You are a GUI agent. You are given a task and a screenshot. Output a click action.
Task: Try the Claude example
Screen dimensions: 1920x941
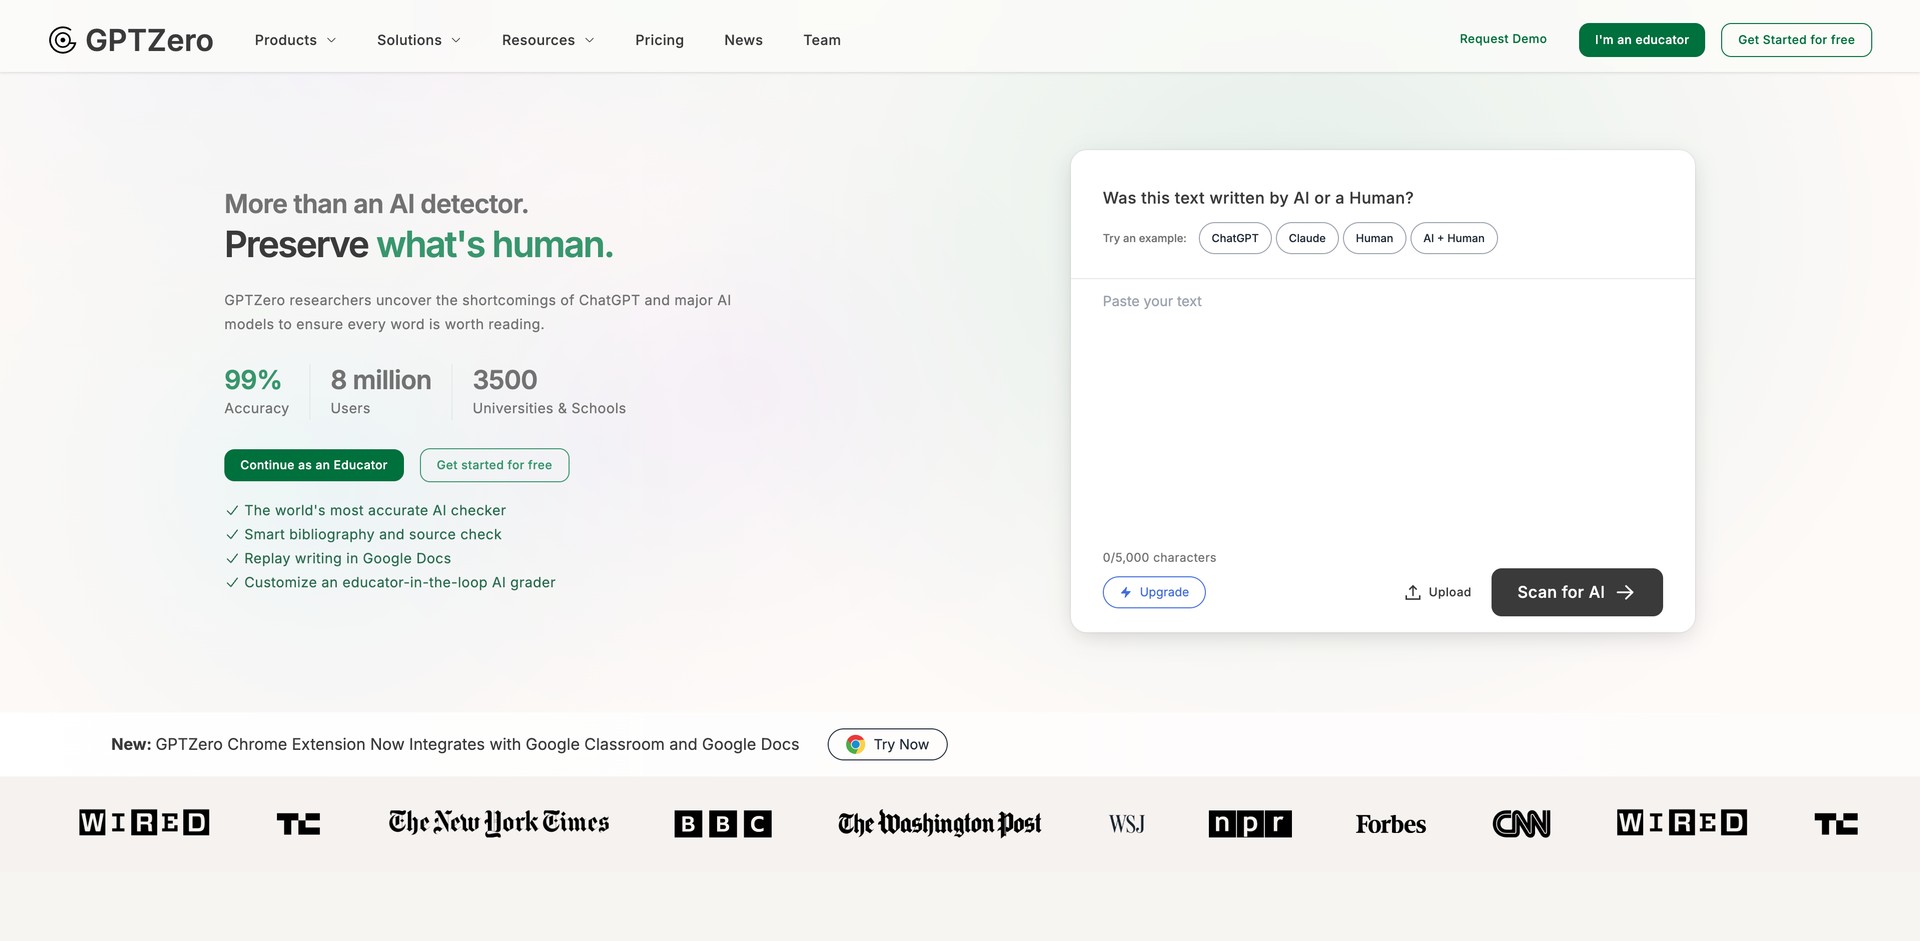tap(1307, 238)
